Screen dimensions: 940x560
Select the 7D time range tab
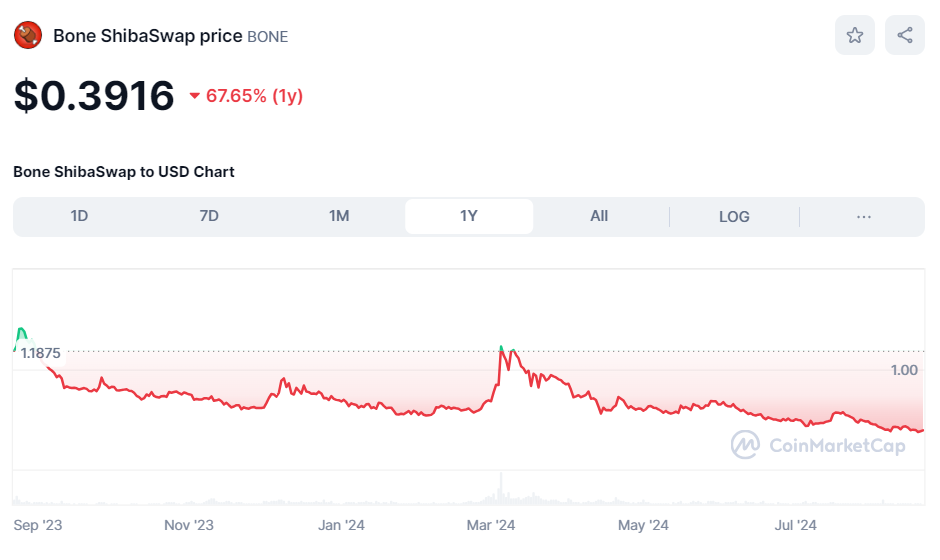(x=209, y=216)
